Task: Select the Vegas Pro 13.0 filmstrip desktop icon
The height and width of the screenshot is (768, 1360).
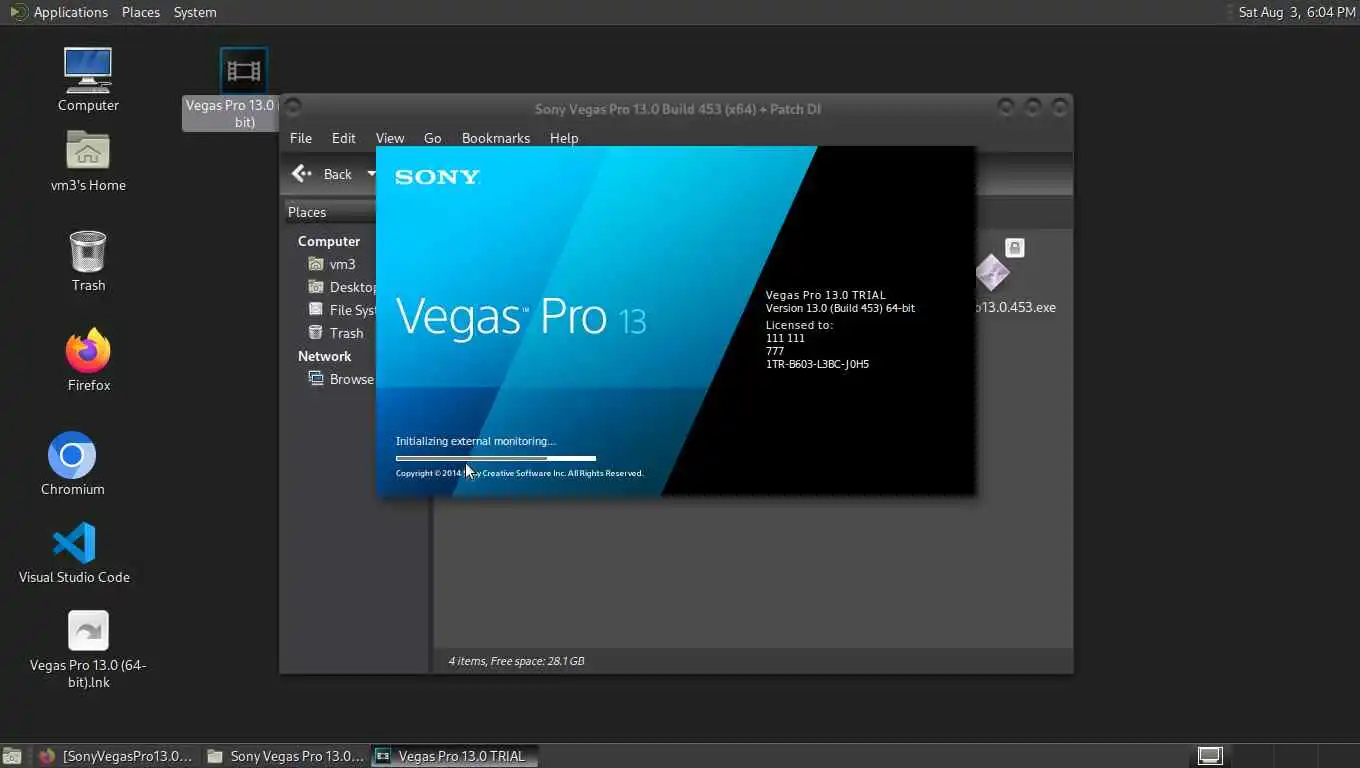Action: (x=244, y=71)
